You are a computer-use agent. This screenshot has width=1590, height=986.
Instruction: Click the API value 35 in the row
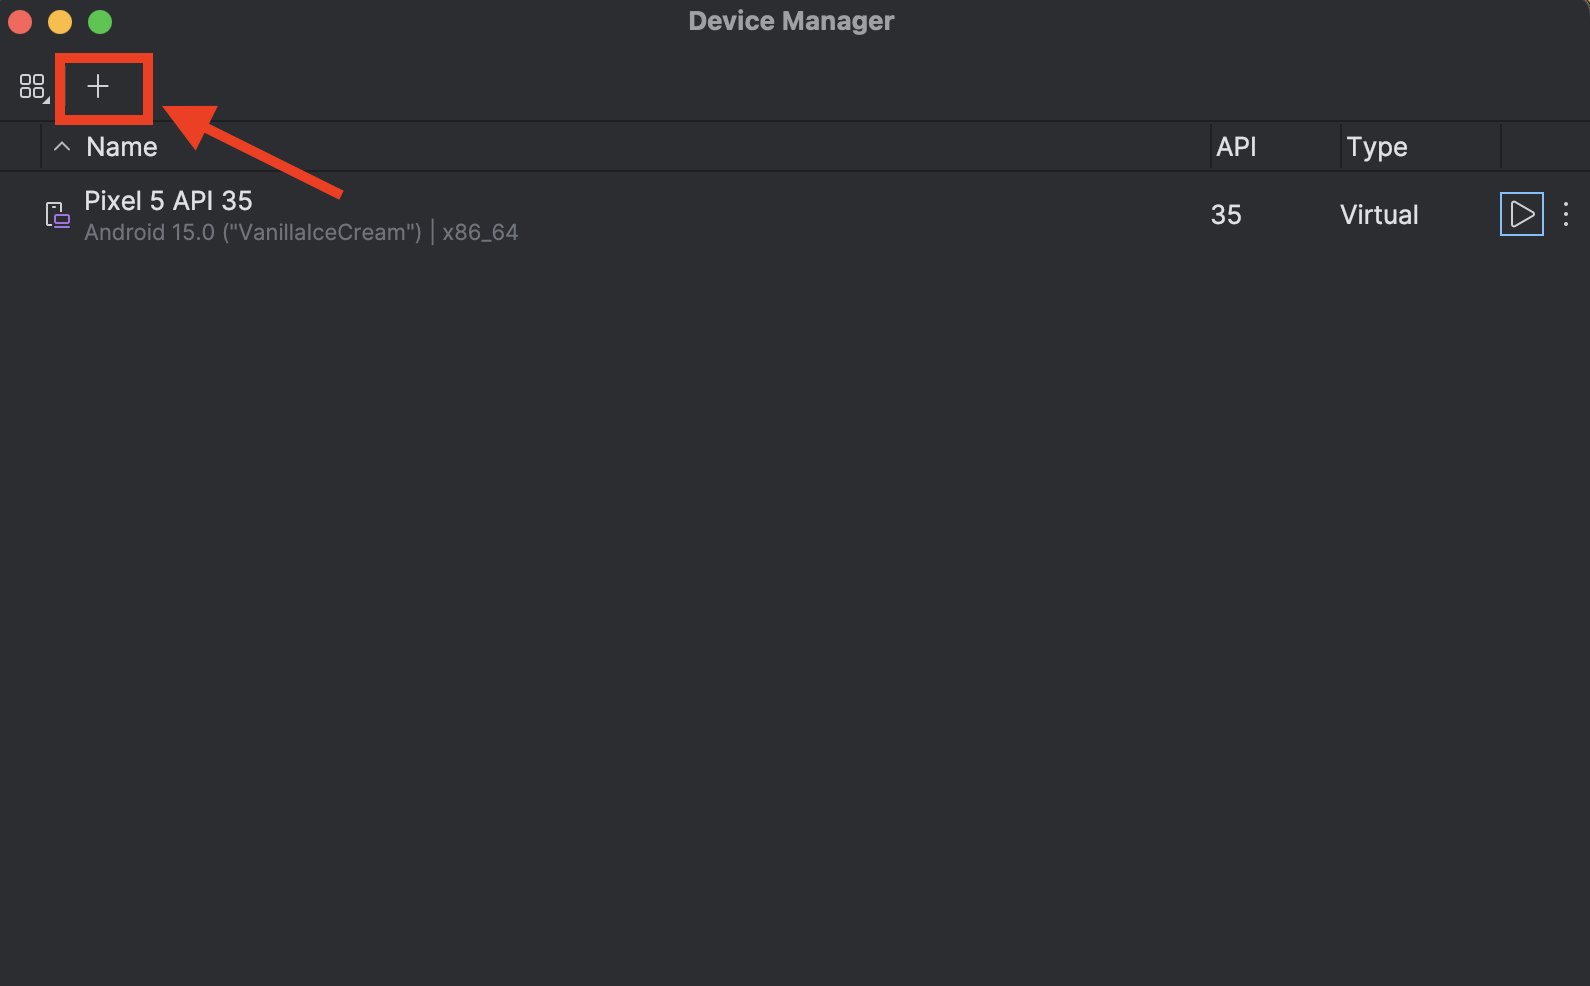[x=1226, y=215]
